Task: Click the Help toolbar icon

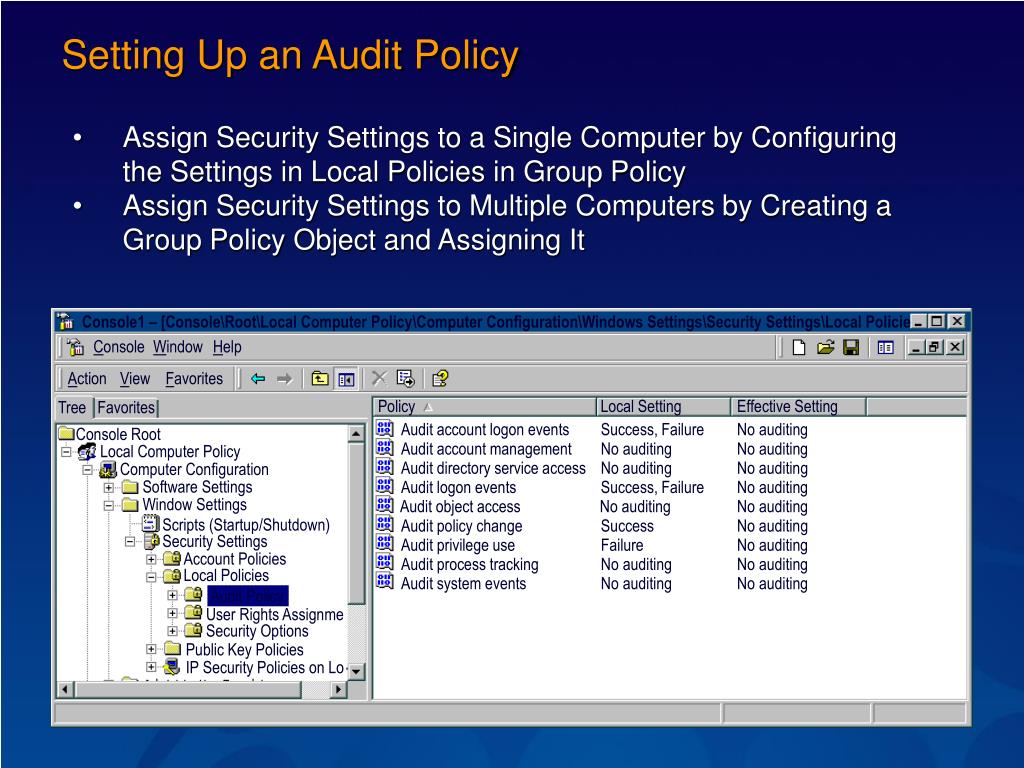Action: click(440, 379)
